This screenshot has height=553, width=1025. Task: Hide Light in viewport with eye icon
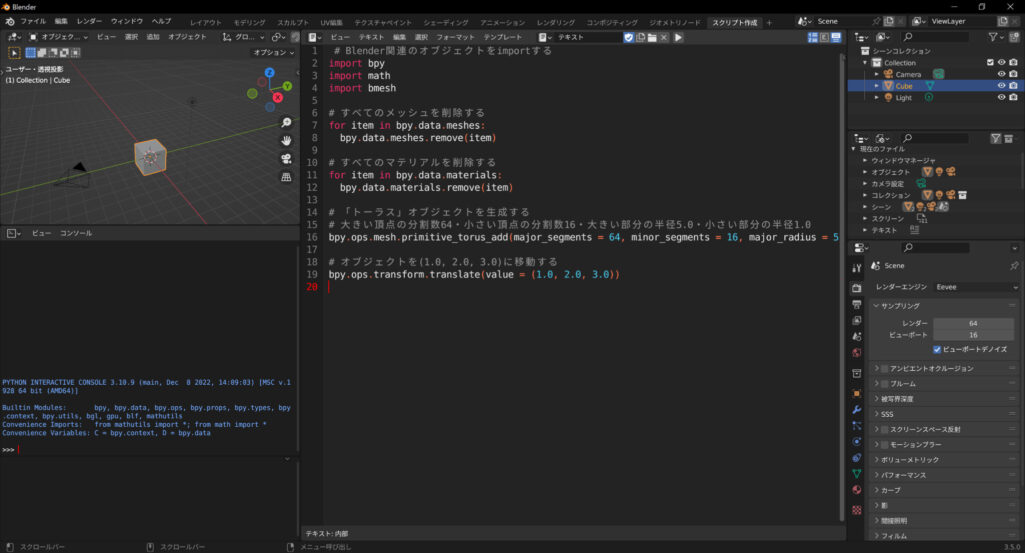(1001, 97)
